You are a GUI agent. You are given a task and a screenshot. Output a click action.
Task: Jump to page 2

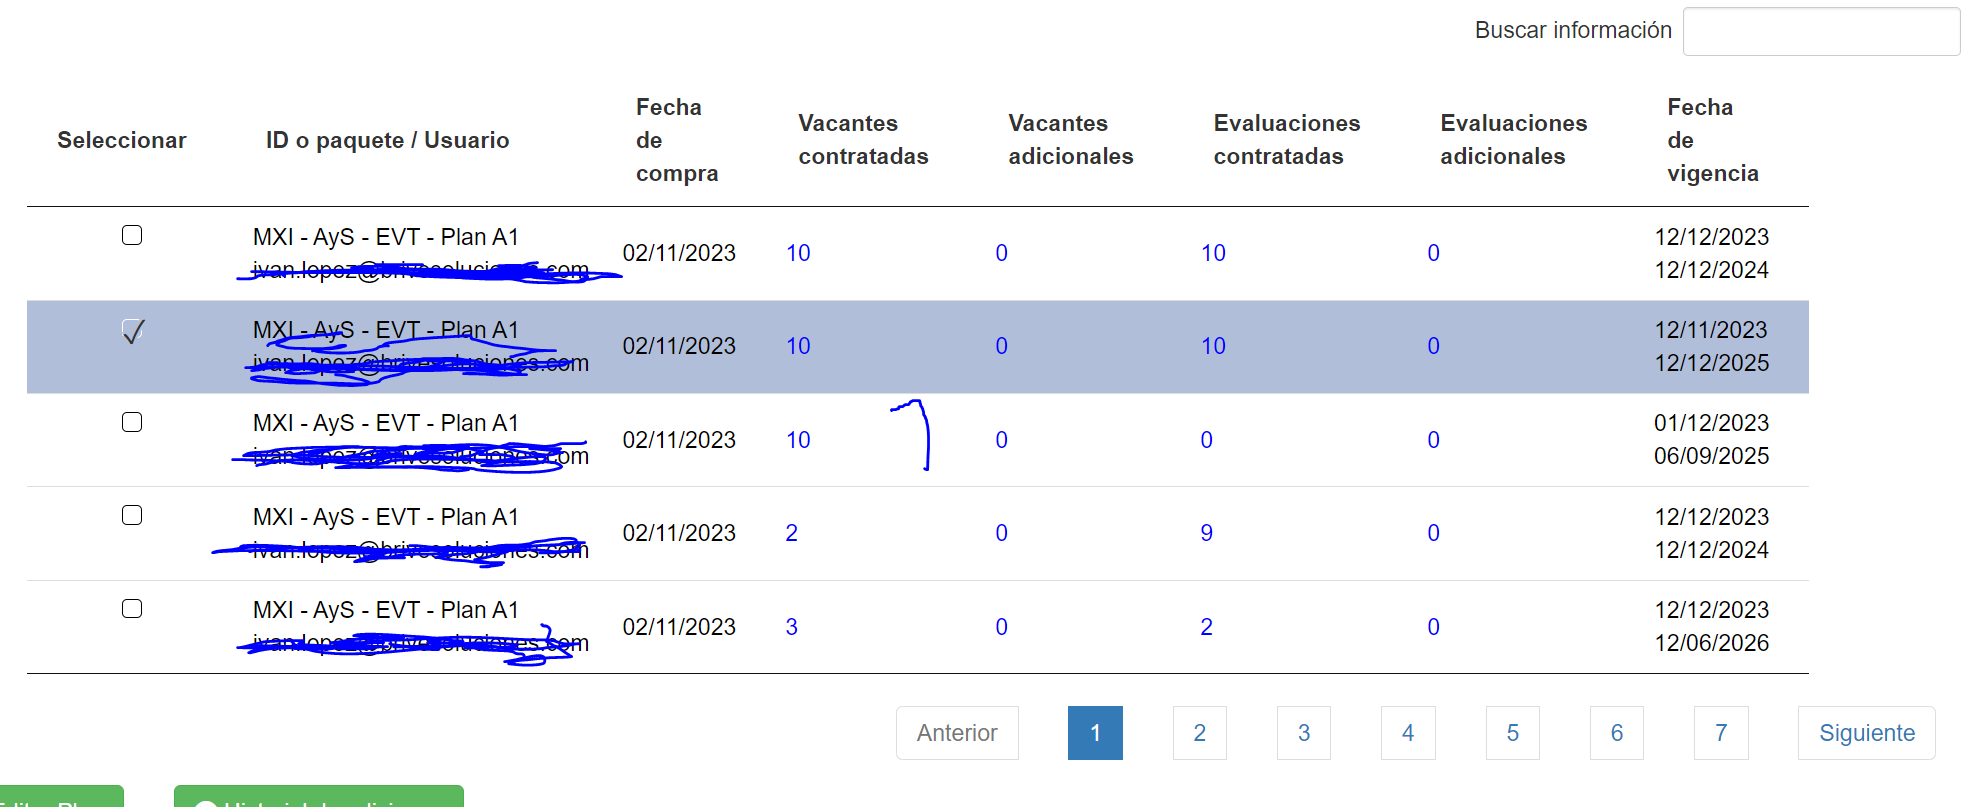click(x=1199, y=733)
